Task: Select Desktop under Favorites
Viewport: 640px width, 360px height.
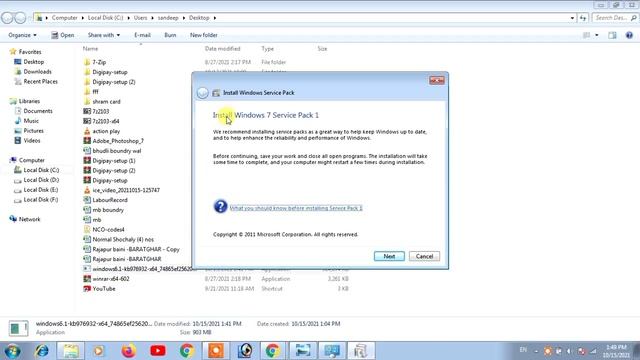Action: [33, 62]
